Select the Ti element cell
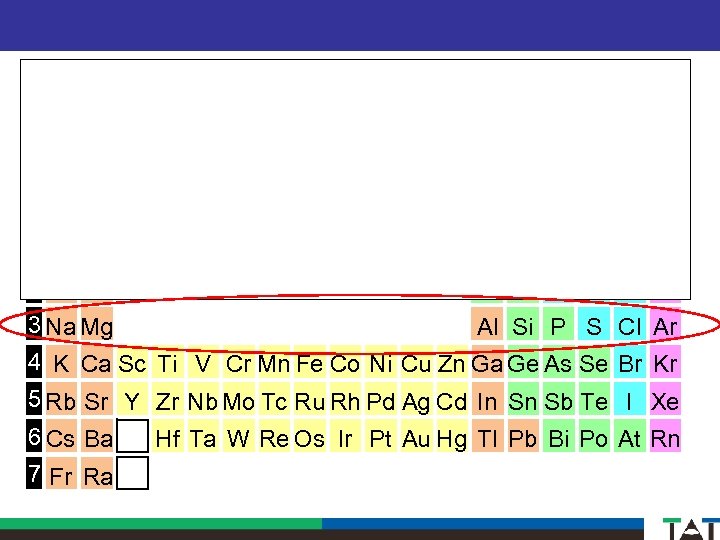 pos(168,362)
